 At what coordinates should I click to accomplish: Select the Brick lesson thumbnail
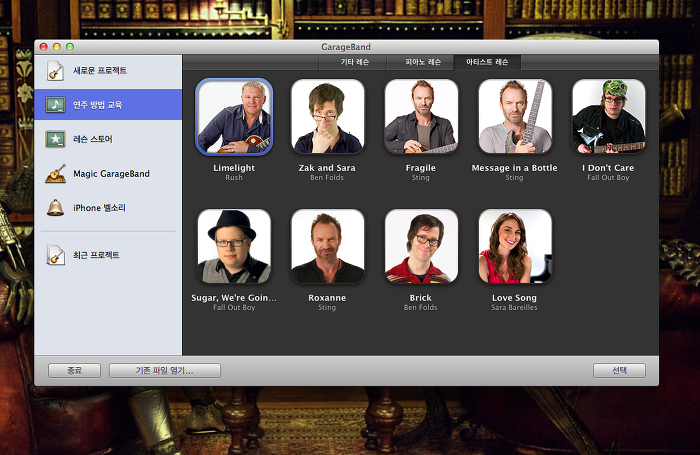(x=421, y=246)
